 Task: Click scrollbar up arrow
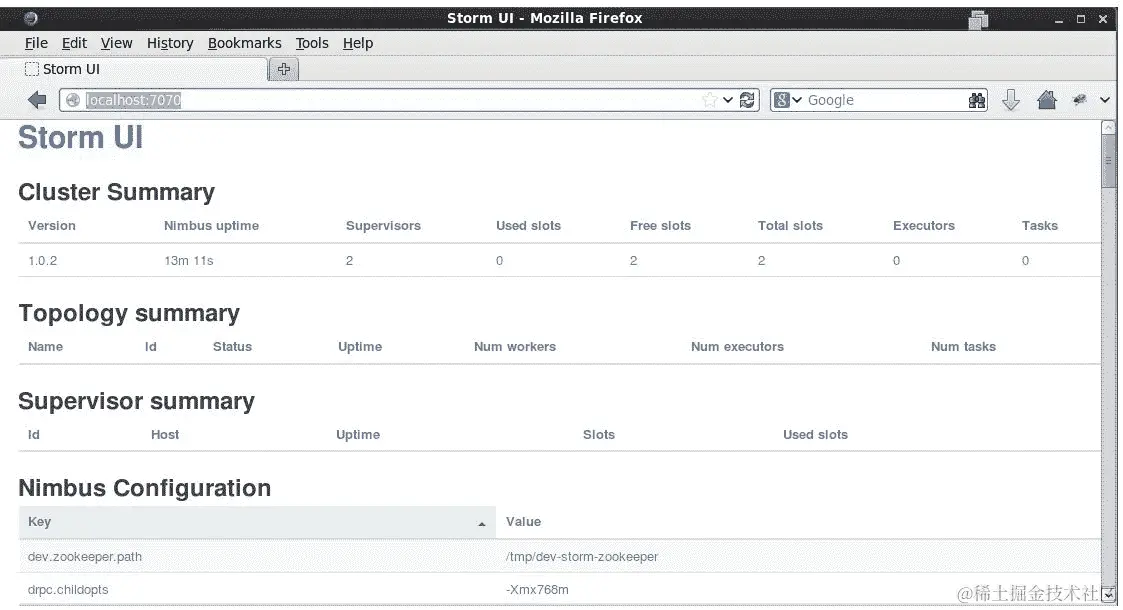[x=1109, y=127]
